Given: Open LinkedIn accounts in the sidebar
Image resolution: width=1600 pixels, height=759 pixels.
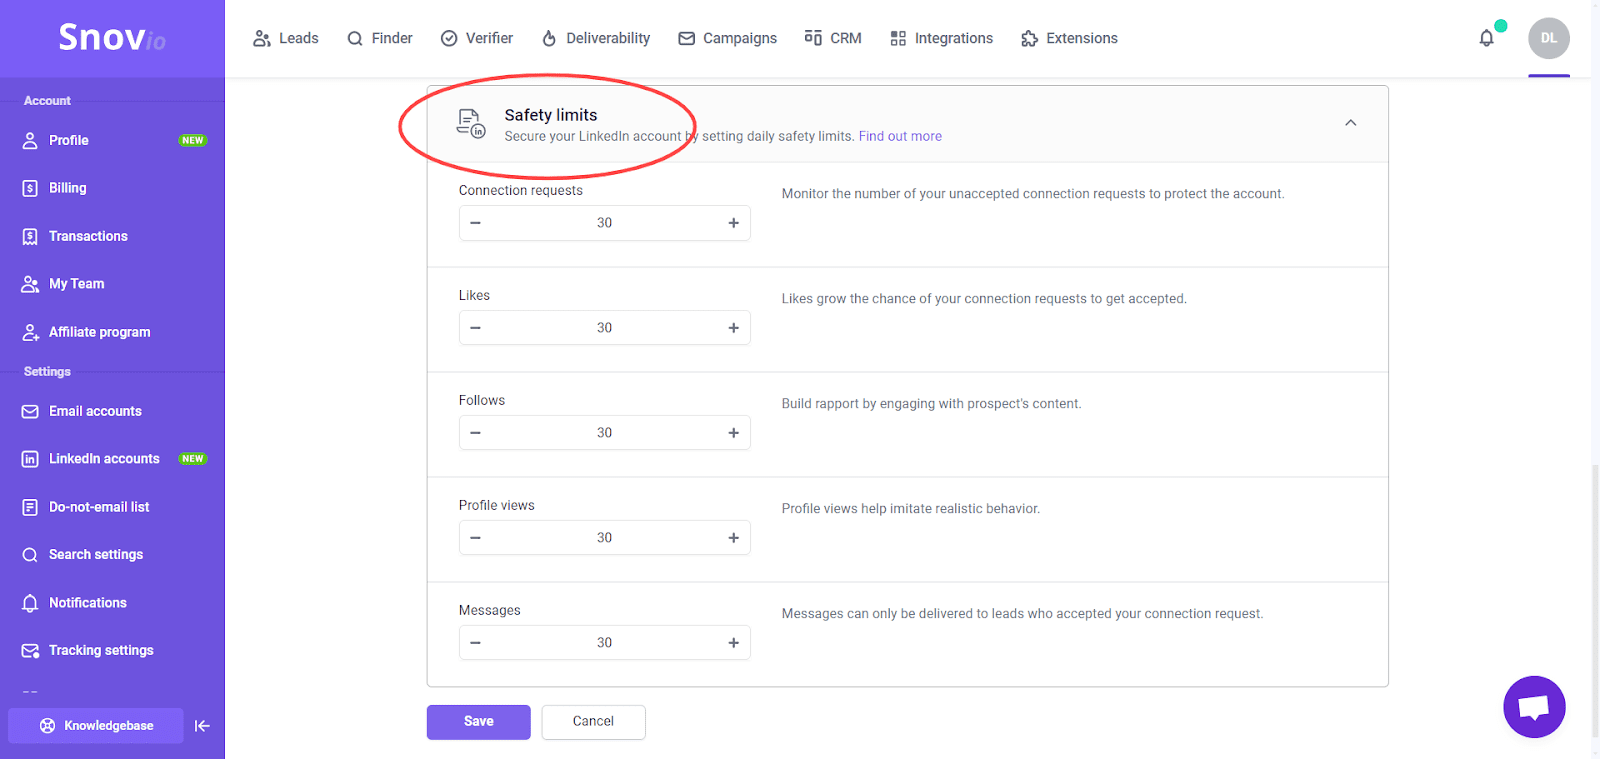Looking at the screenshot, I should pos(104,459).
